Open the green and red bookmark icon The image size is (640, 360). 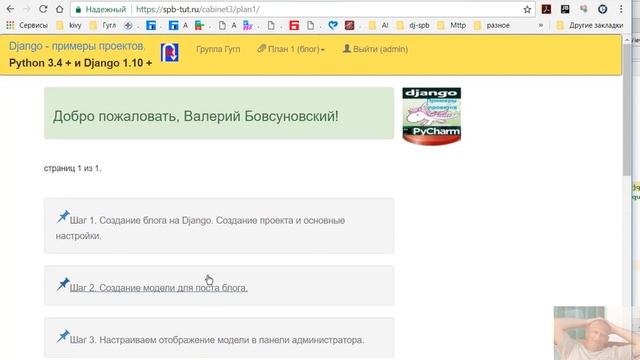[x=199, y=25]
